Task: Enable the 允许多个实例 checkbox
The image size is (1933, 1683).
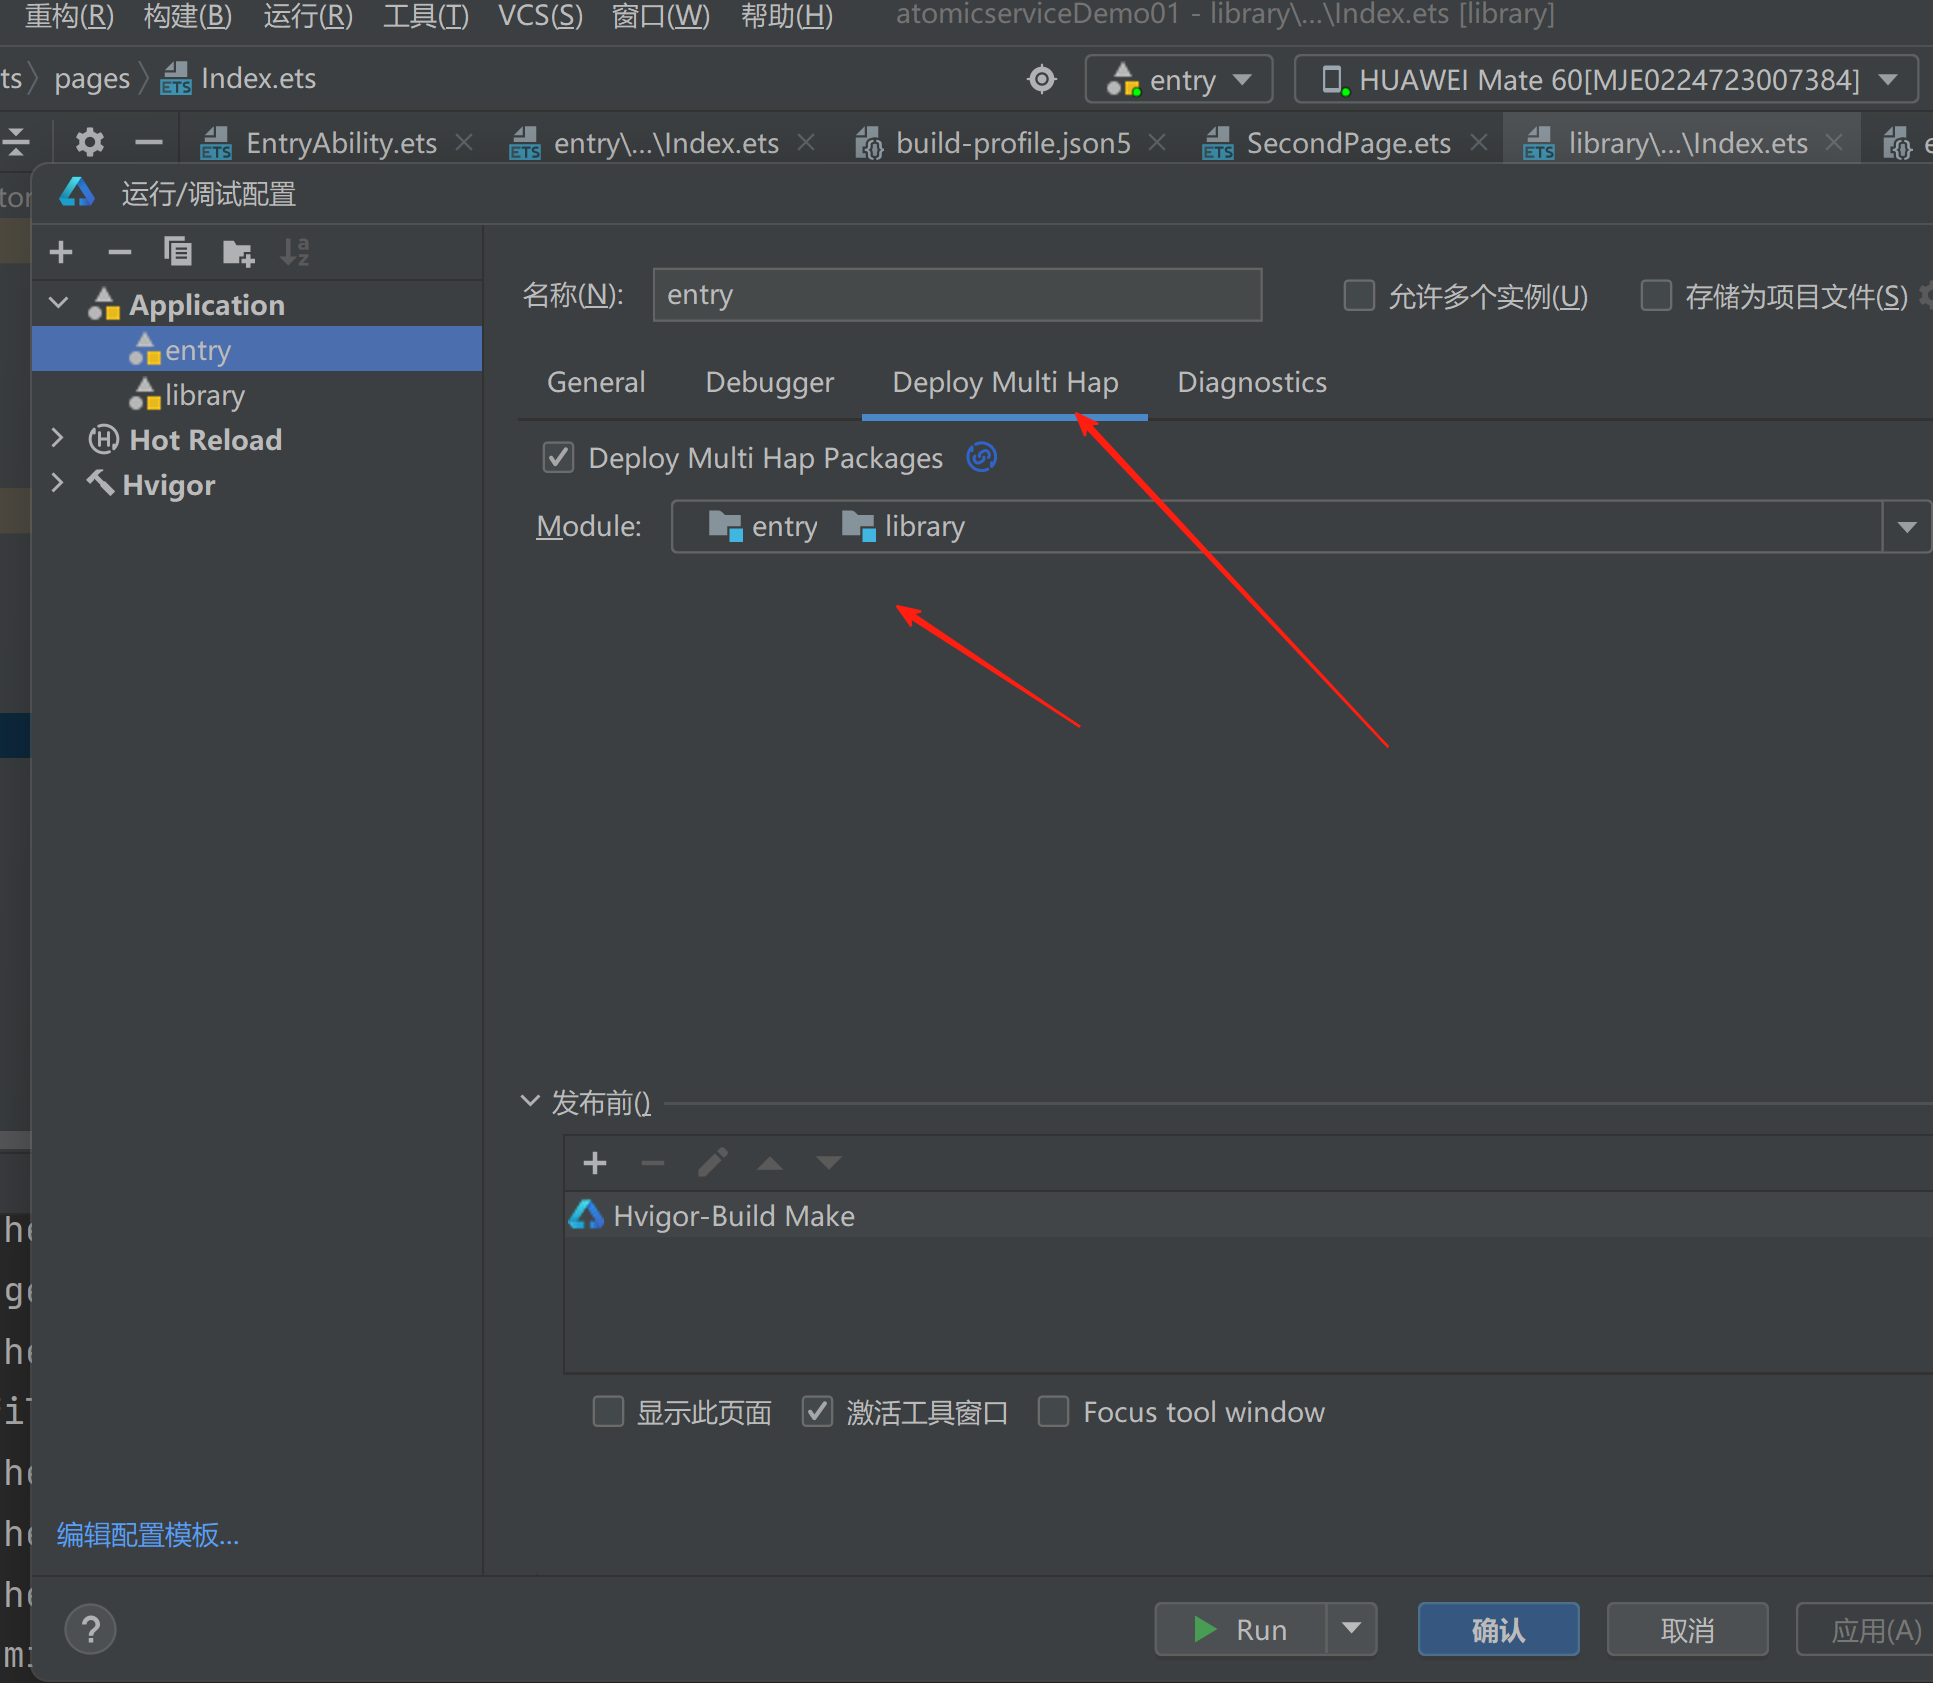Action: coord(1359,296)
